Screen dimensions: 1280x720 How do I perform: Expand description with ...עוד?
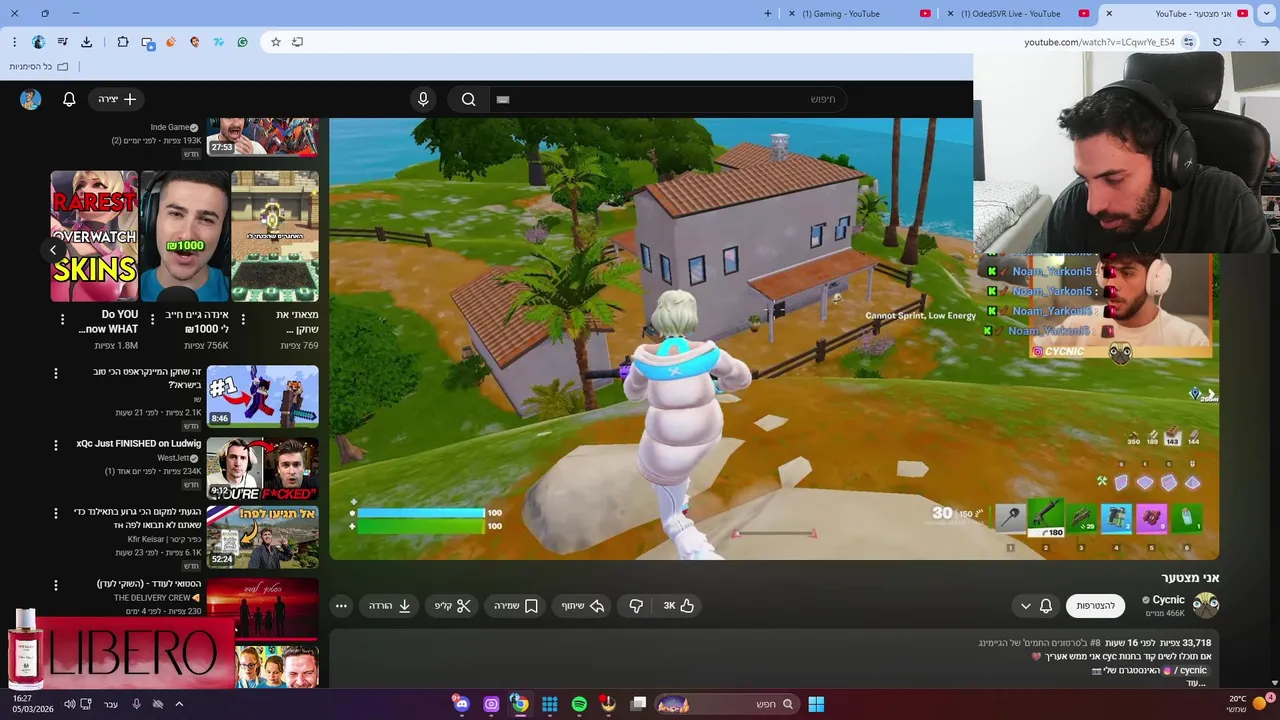coord(1196,683)
